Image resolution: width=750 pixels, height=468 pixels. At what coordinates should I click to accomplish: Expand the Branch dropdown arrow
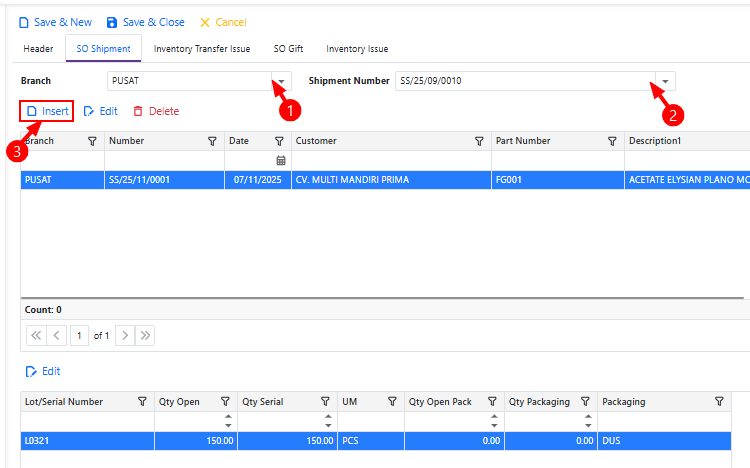(281, 81)
